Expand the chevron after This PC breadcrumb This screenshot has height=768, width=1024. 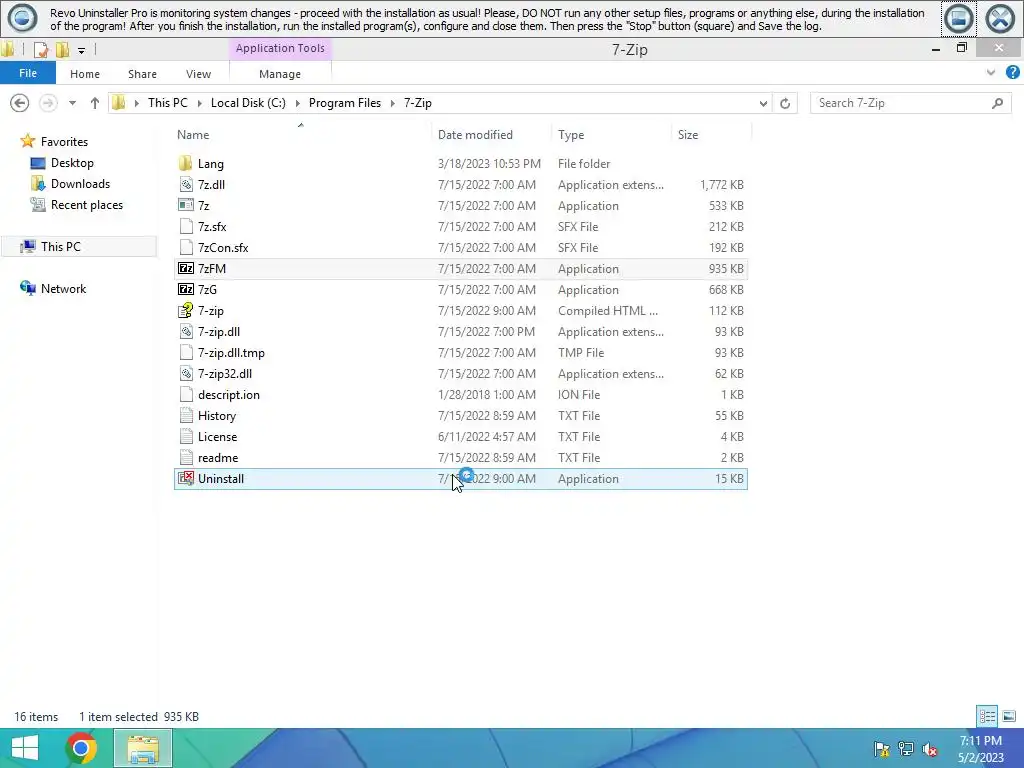(200, 103)
